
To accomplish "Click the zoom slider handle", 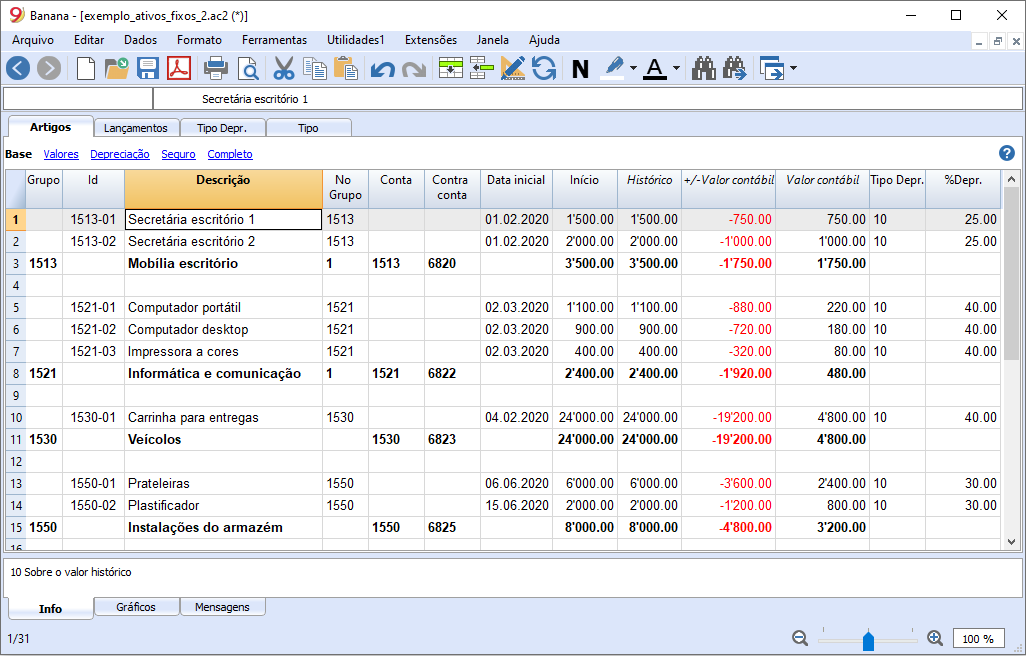I will pyautogui.click(x=868, y=639).
